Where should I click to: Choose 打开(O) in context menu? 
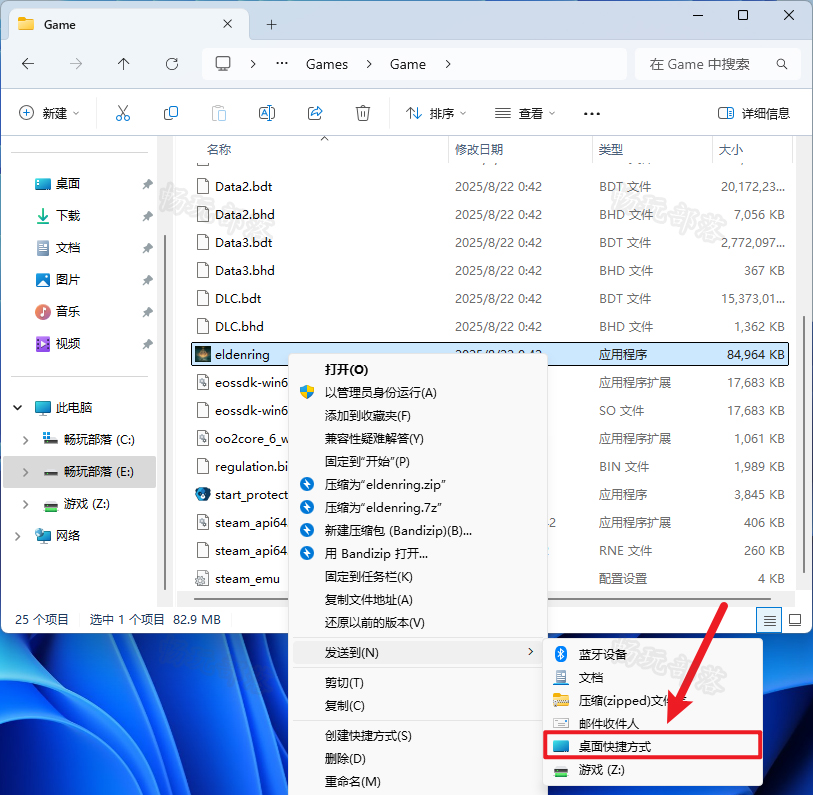tap(346, 370)
